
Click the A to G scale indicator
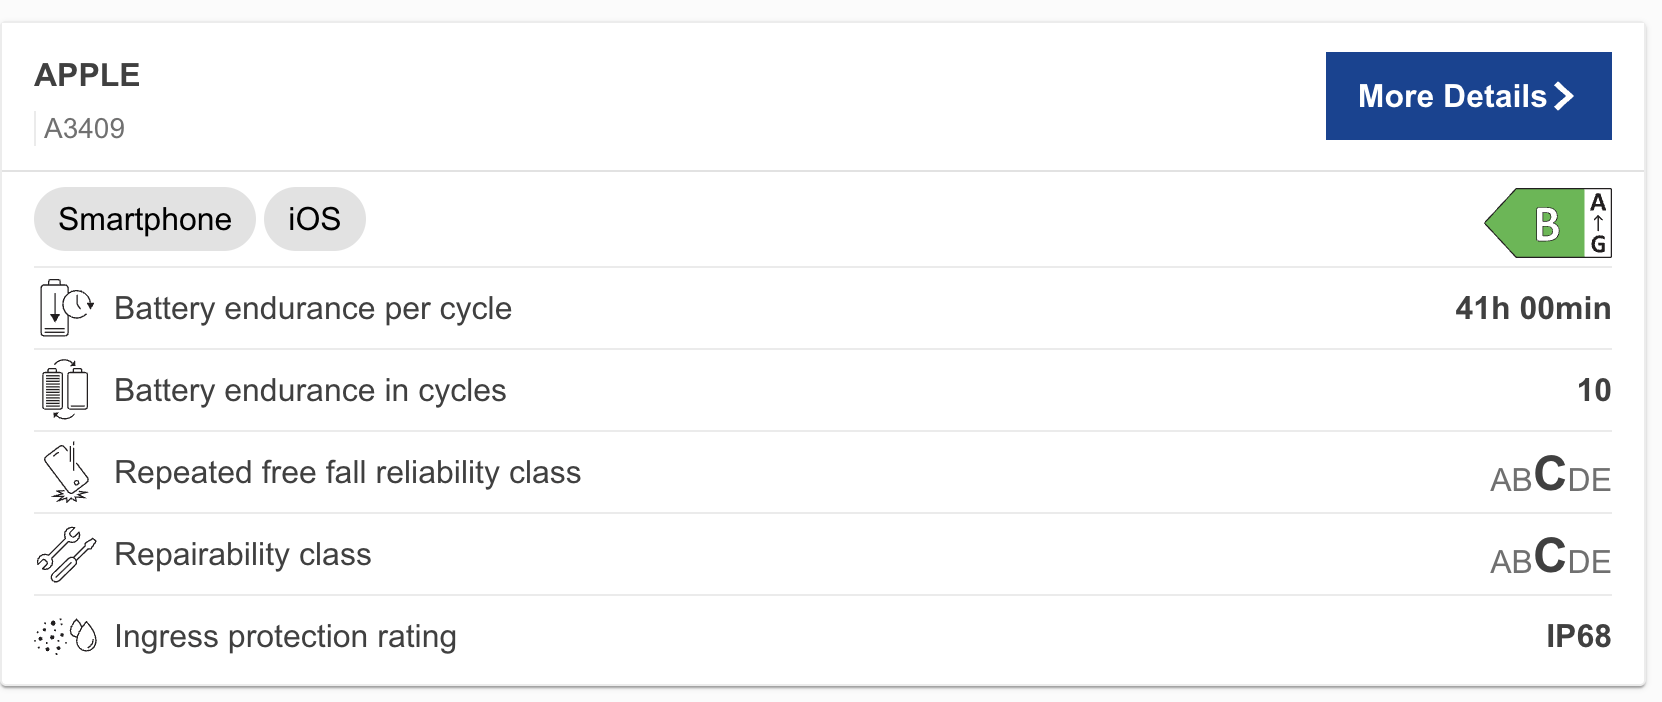1598,223
